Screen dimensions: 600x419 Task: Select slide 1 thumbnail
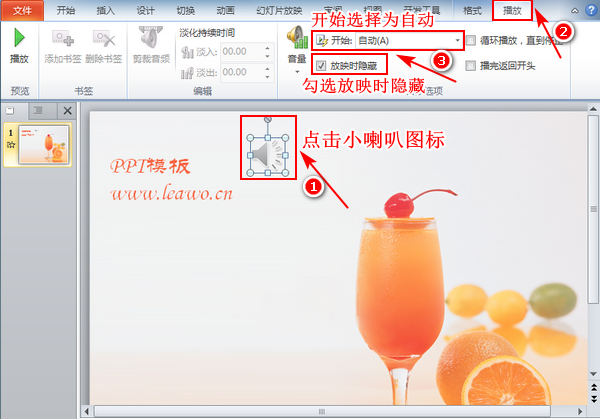[x=44, y=145]
